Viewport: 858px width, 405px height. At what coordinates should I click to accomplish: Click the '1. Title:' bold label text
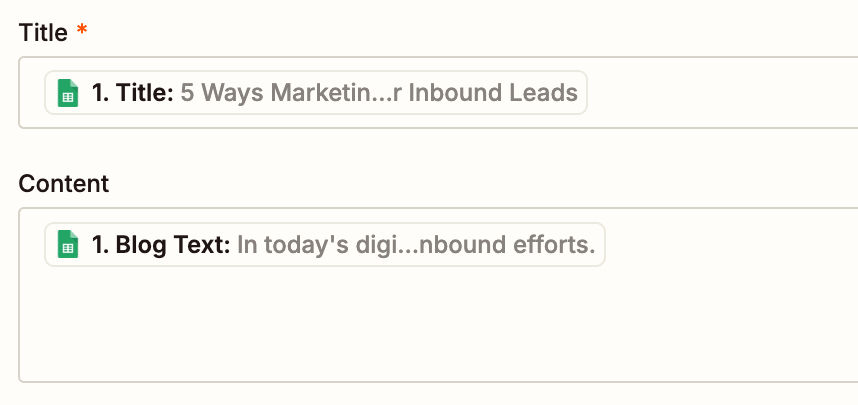click(132, 92)
